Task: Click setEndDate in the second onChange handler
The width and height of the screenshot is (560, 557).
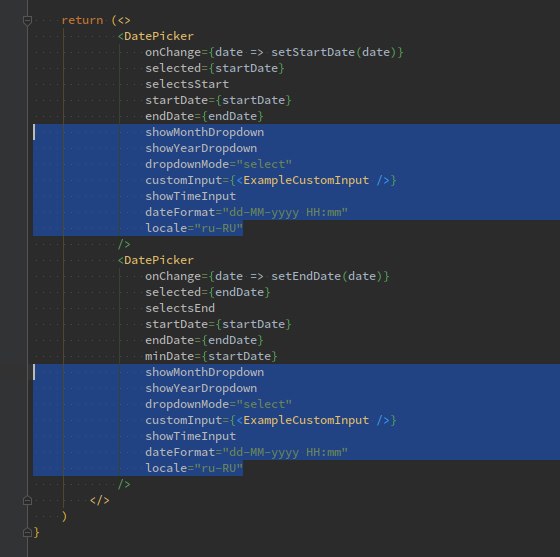Action: coord(306,276)
